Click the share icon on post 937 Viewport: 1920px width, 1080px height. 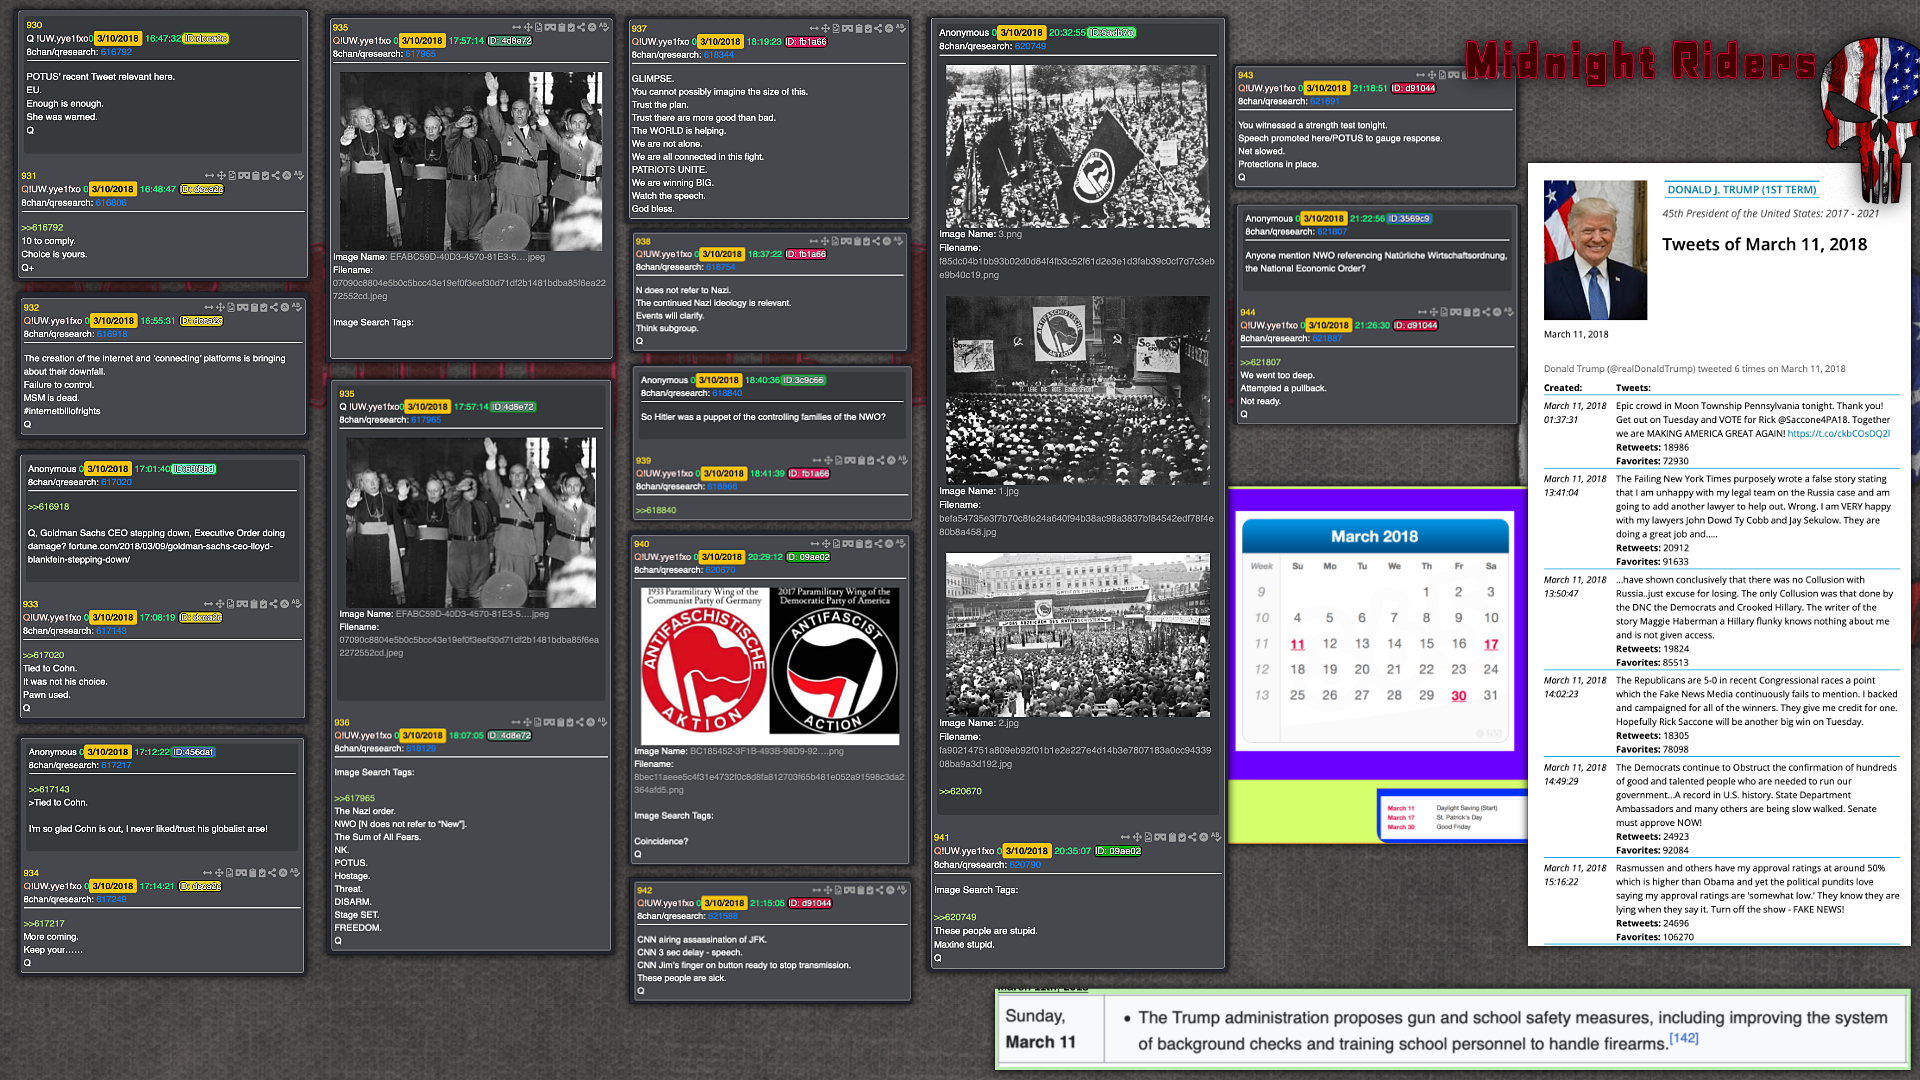point(878,28)
